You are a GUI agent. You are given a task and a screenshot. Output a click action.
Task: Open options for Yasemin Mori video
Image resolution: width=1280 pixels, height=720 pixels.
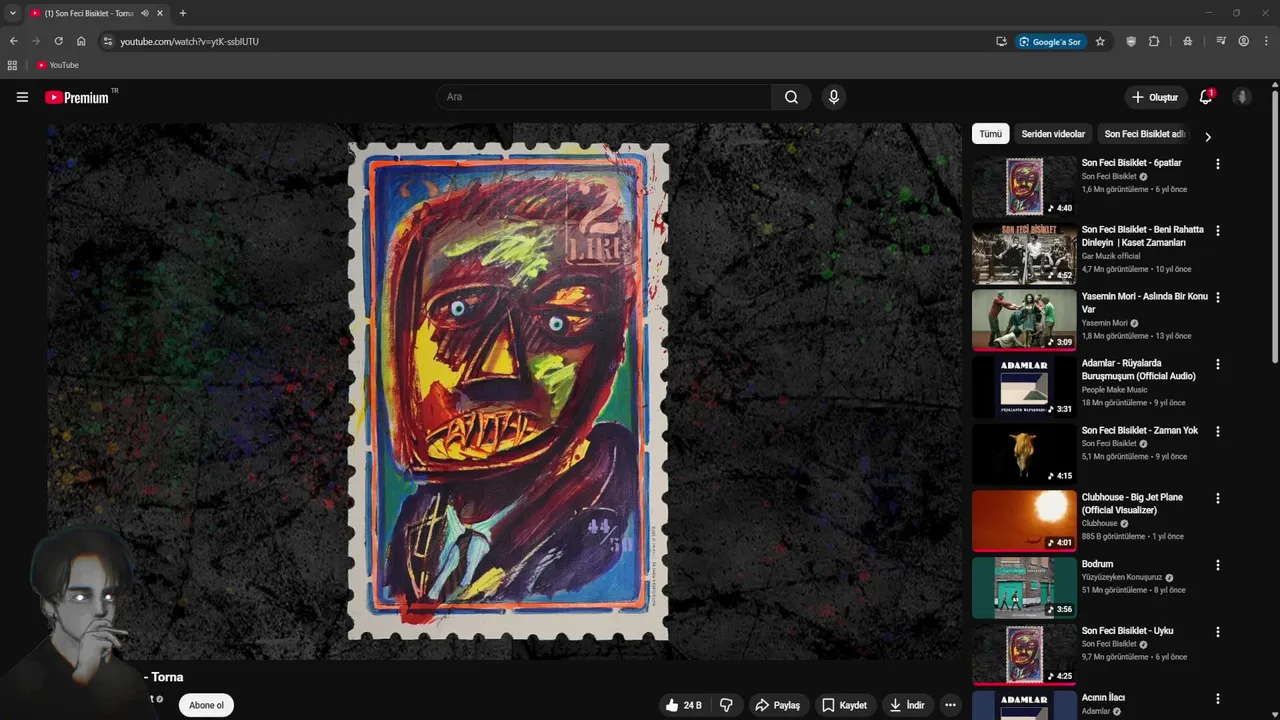(x=1217, y=298)
